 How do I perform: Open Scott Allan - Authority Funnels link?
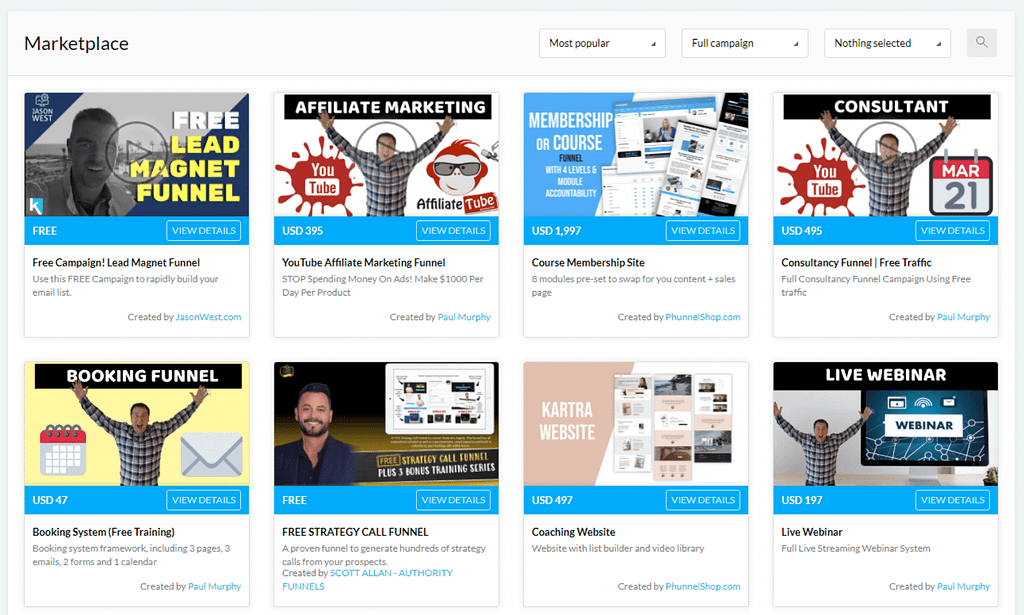click(367, 580)
